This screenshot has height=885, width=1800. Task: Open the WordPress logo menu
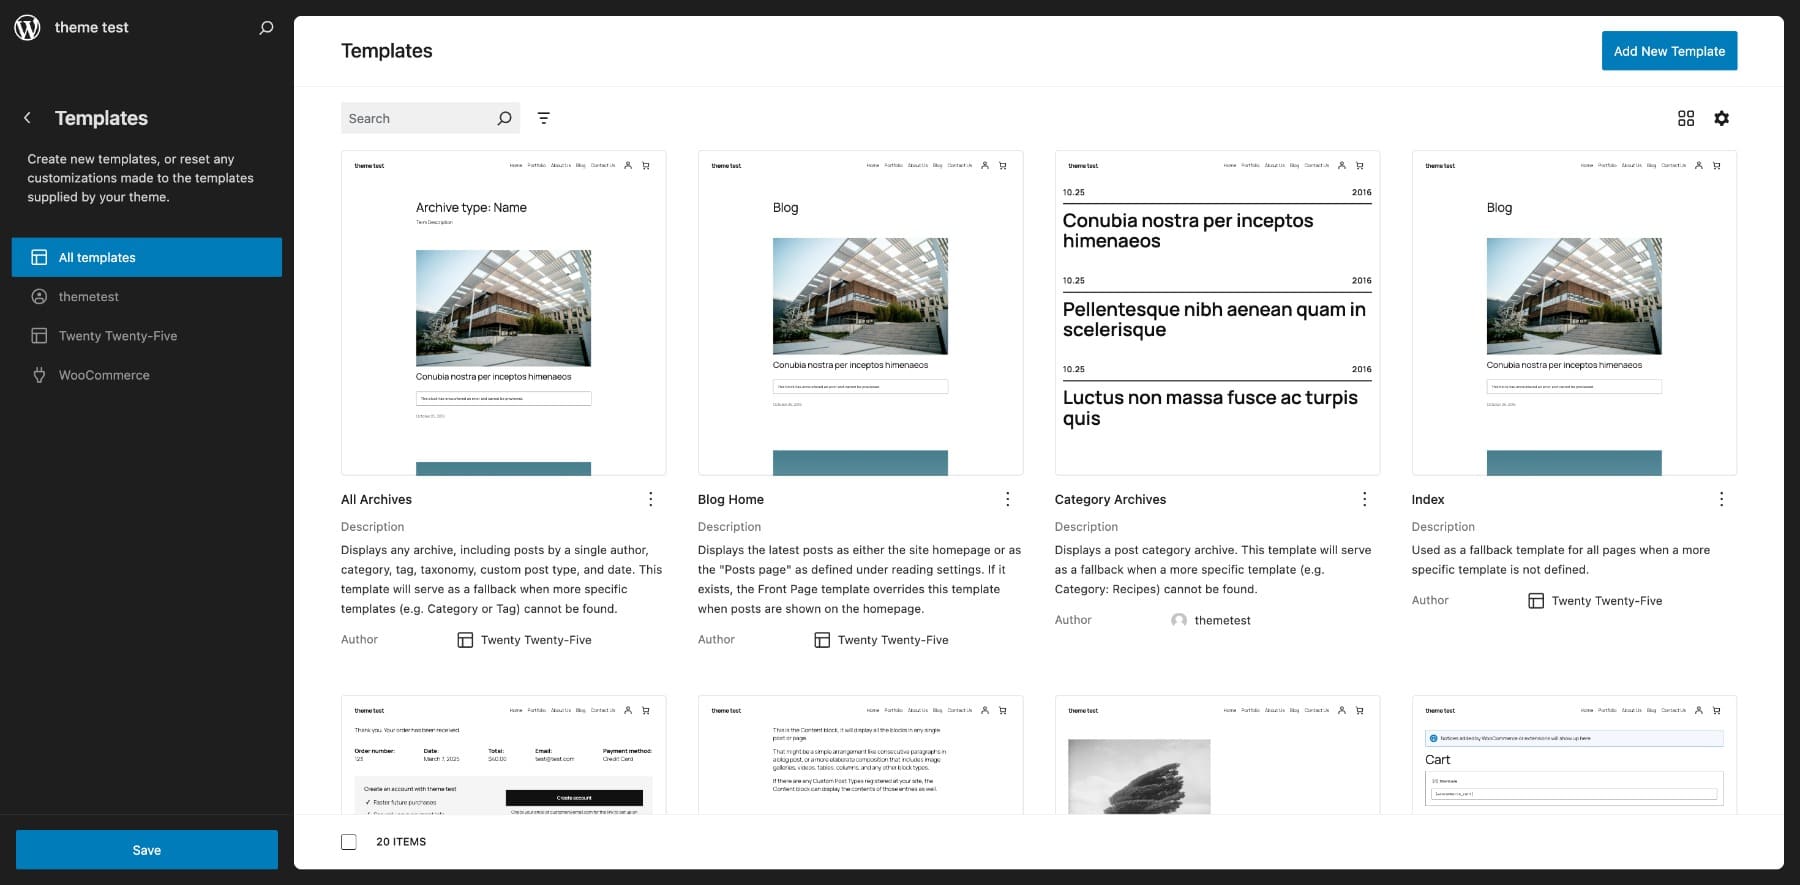27,27
